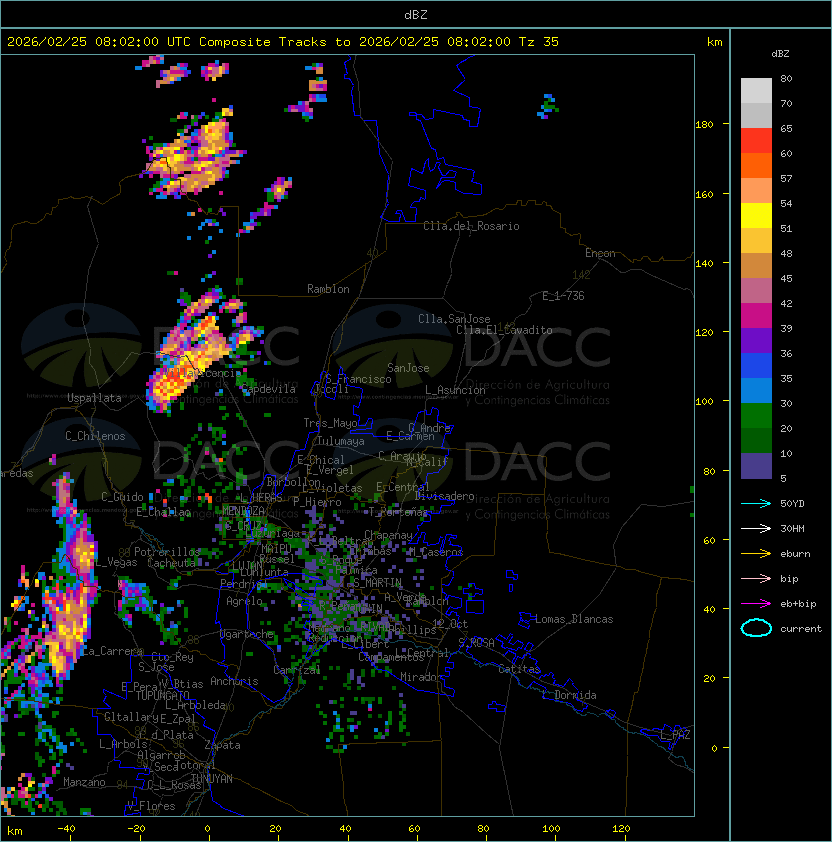The width and height of the screenshot is (832, 842).
Task: Click the 'Divisadero' map label
Action: pyautogui.click(x=444, y=496)
